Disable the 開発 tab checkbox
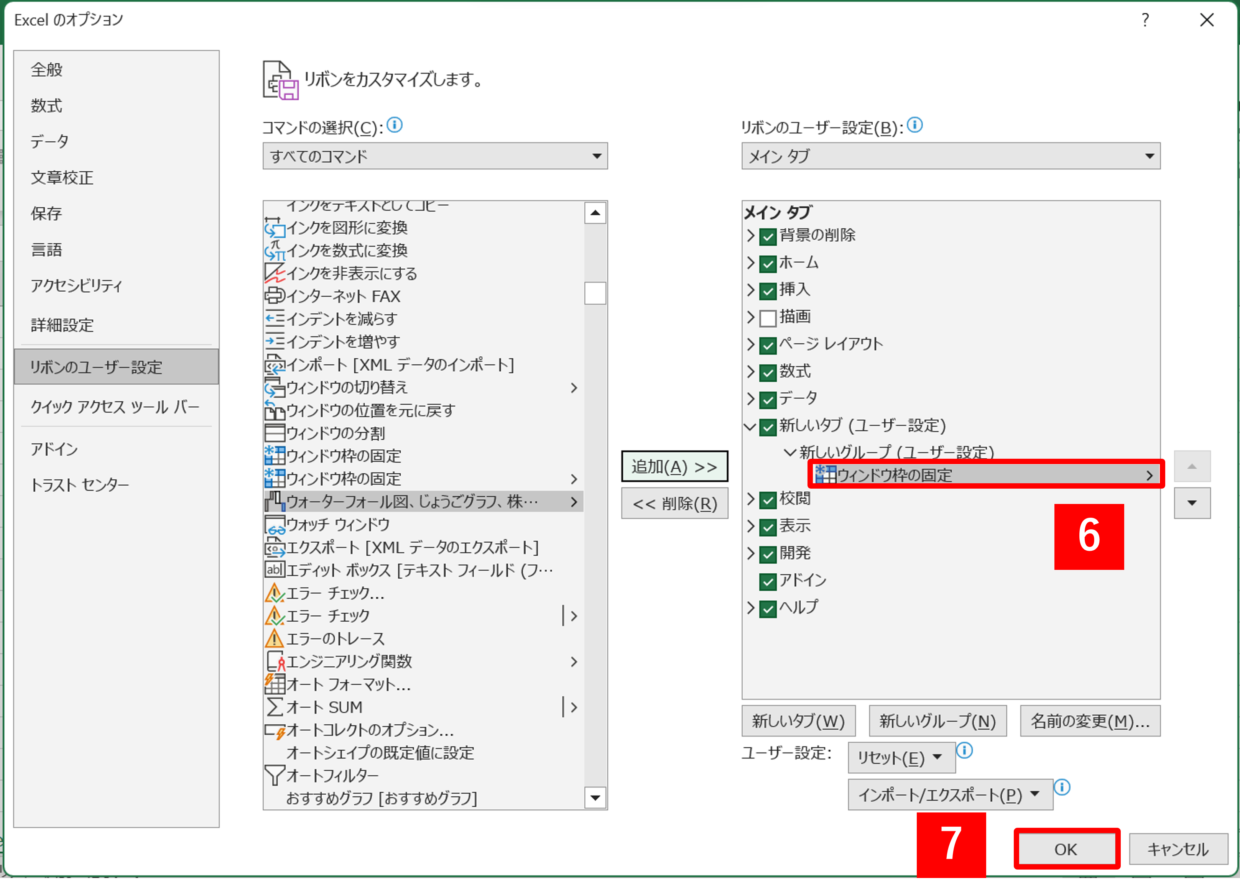The image size is (1240, 896). tap(768, 554)
